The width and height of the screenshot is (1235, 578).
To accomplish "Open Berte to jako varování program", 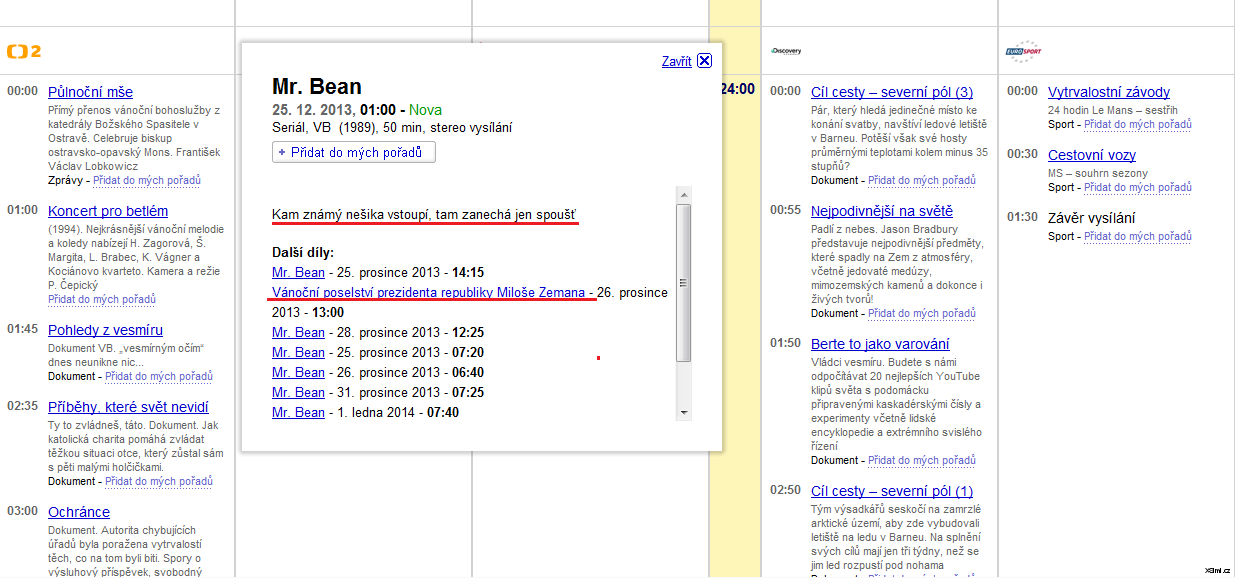I will tap(880, 344).
